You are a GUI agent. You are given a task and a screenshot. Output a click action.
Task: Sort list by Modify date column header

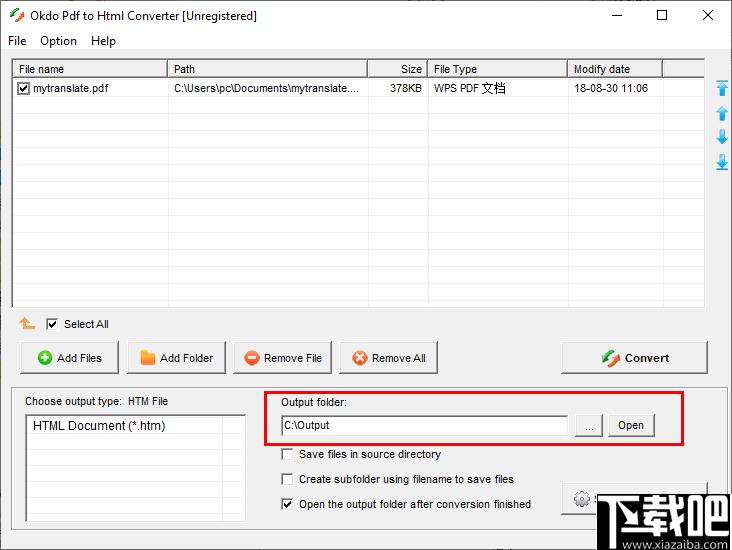click(x=615, y=69)
